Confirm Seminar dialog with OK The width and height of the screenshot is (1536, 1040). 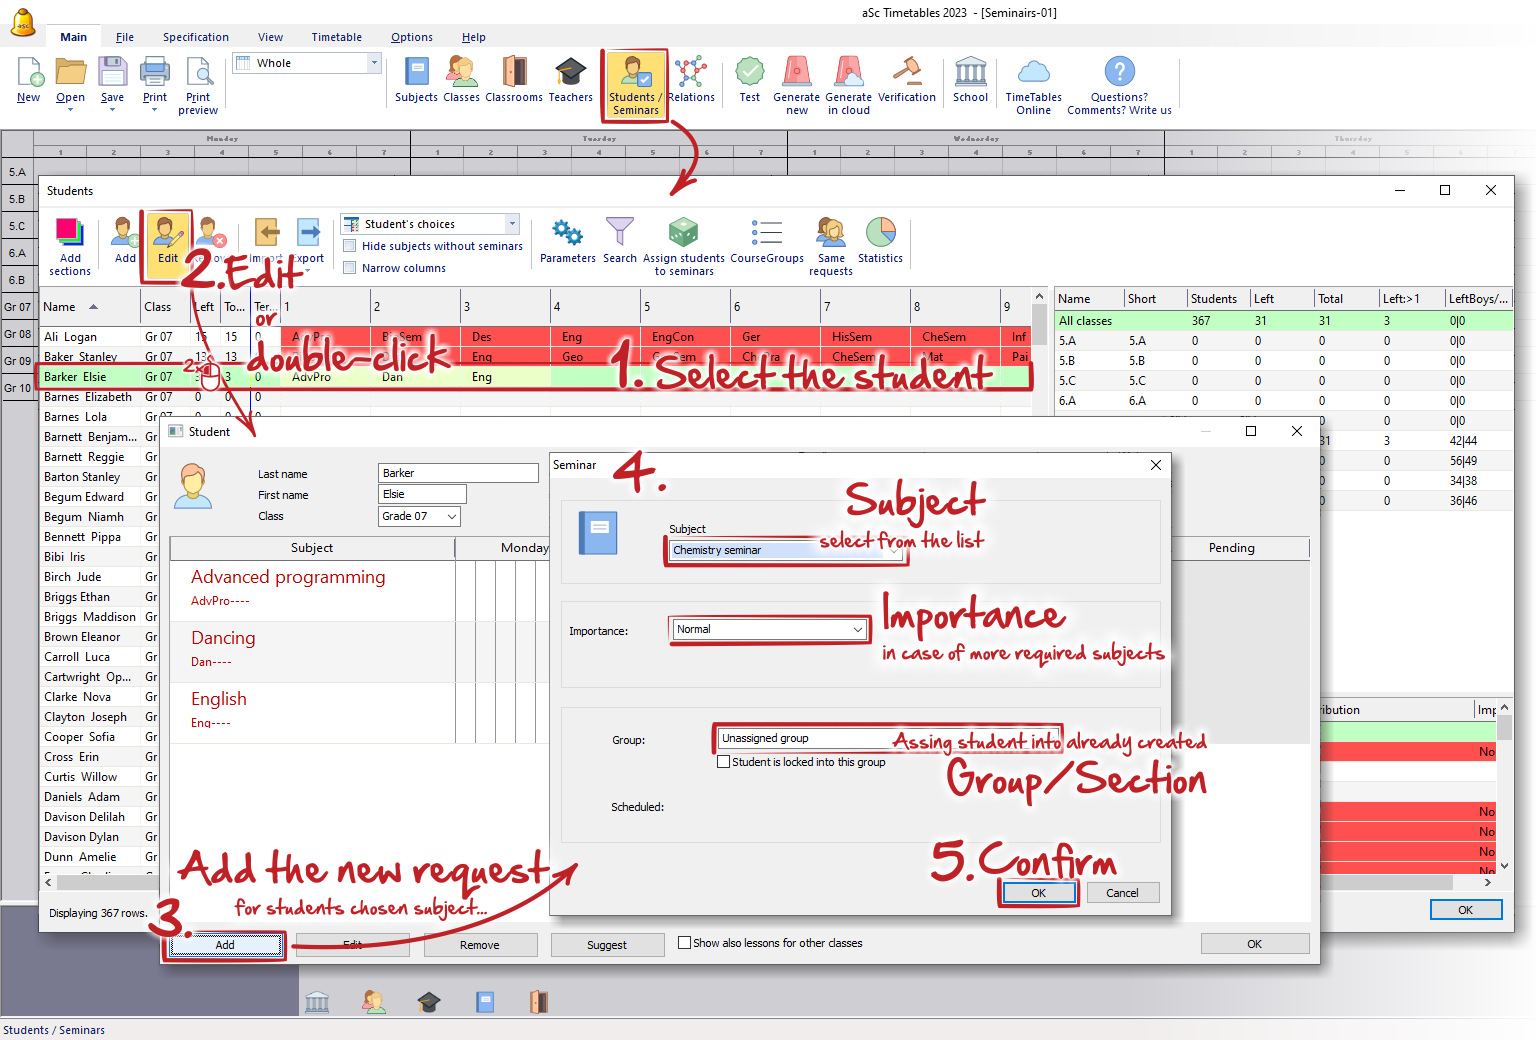click(1039, 893)
